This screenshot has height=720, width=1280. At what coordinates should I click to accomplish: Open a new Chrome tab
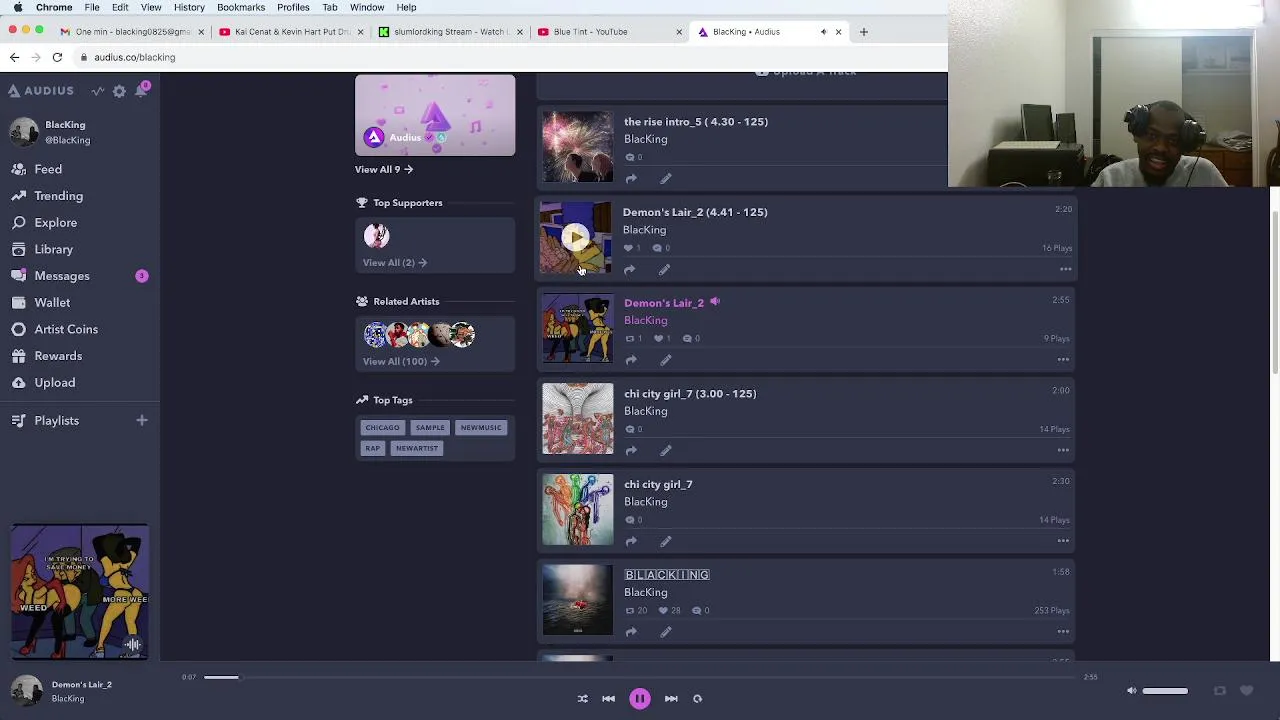864,32
